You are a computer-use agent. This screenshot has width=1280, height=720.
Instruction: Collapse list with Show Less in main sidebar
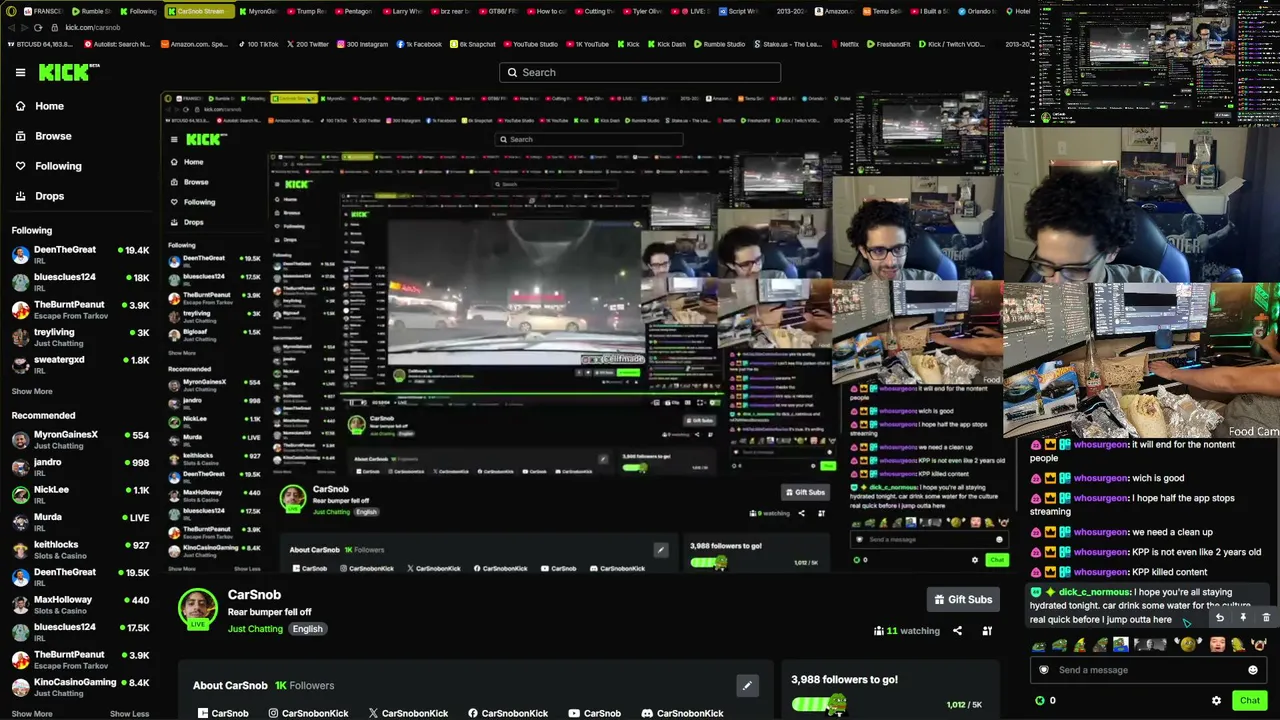coord(129,714)
